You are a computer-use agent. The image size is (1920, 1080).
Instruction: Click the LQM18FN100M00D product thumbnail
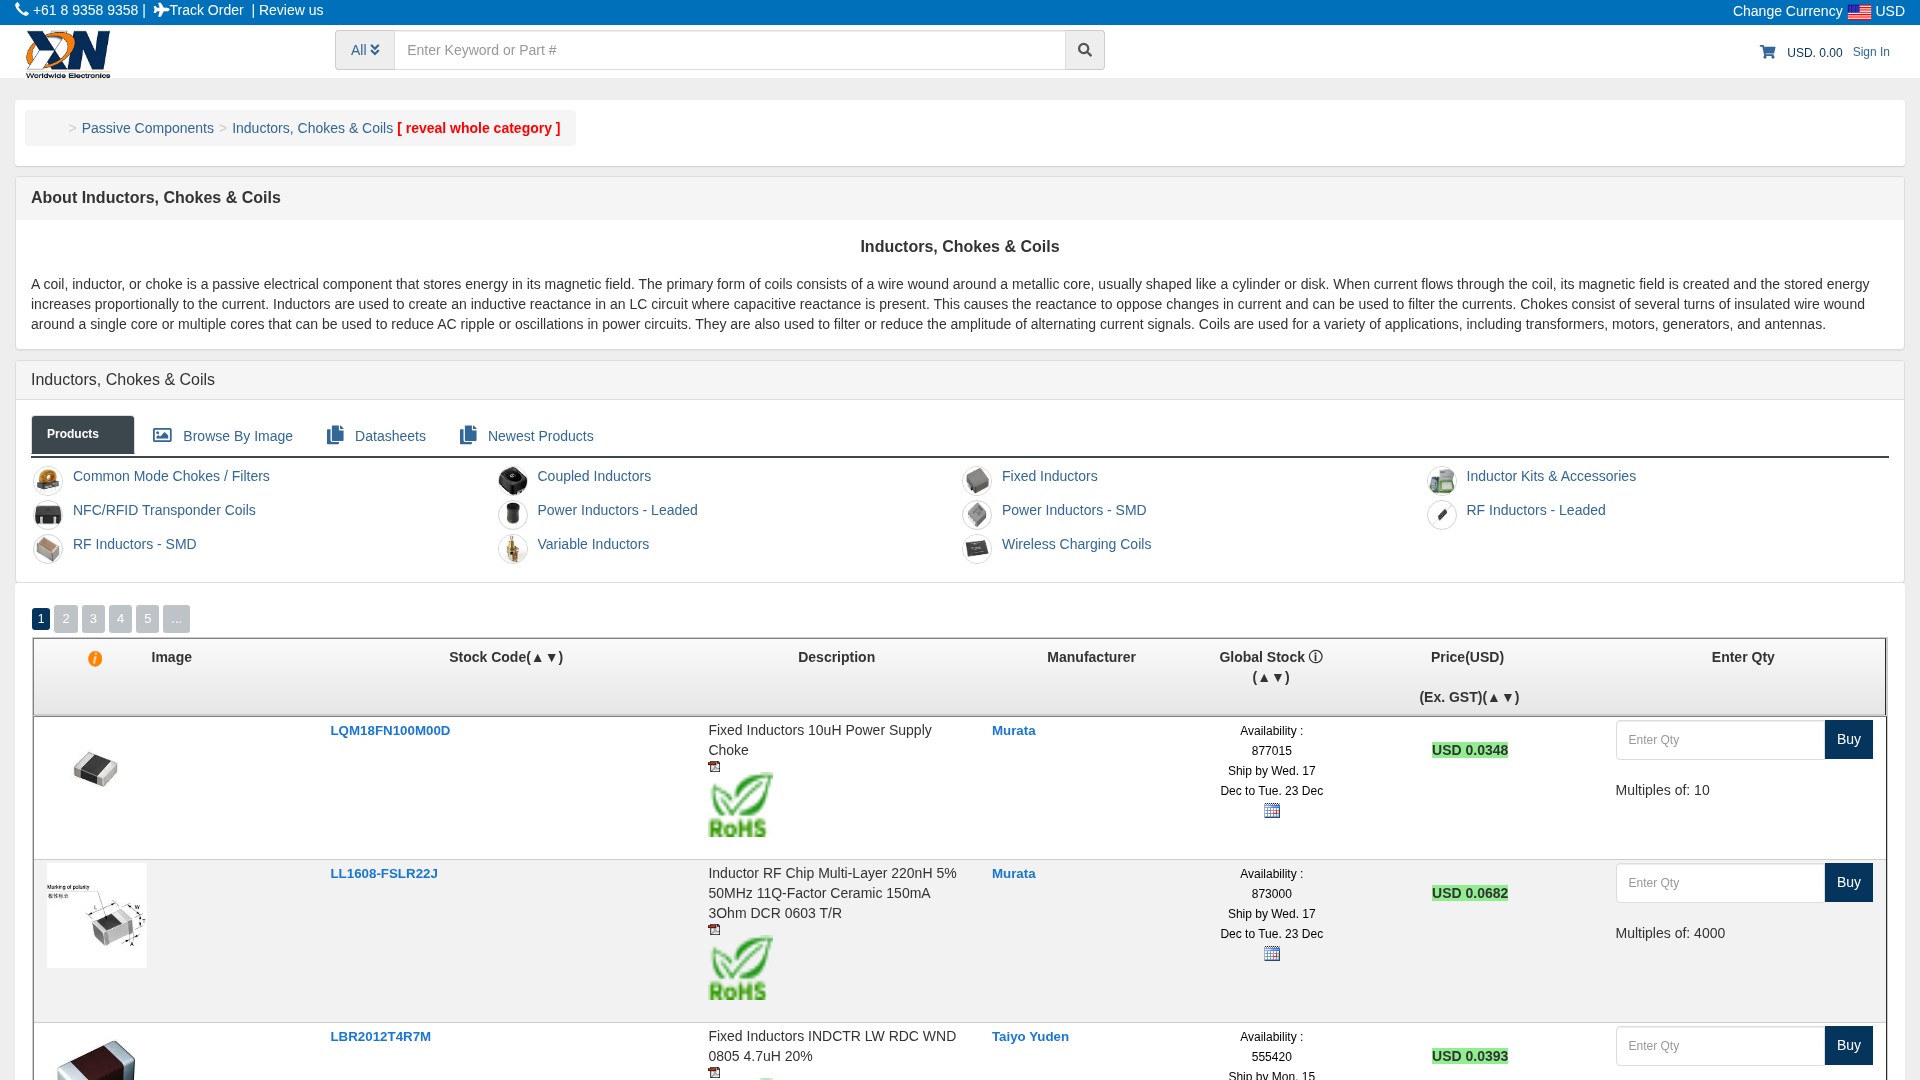(x=96, y=769)
